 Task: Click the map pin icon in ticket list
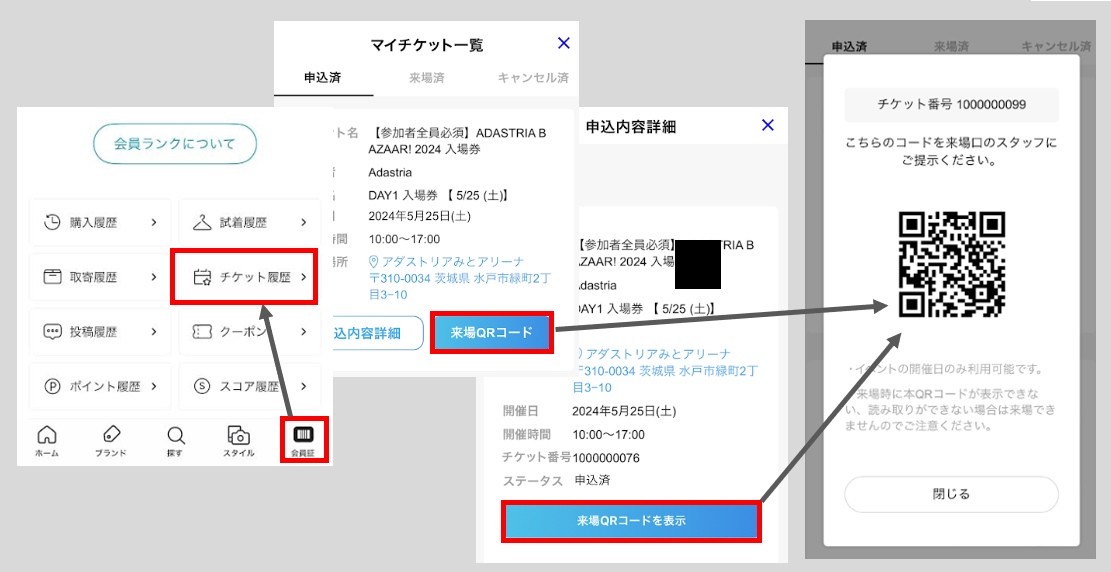click(374, 262)
